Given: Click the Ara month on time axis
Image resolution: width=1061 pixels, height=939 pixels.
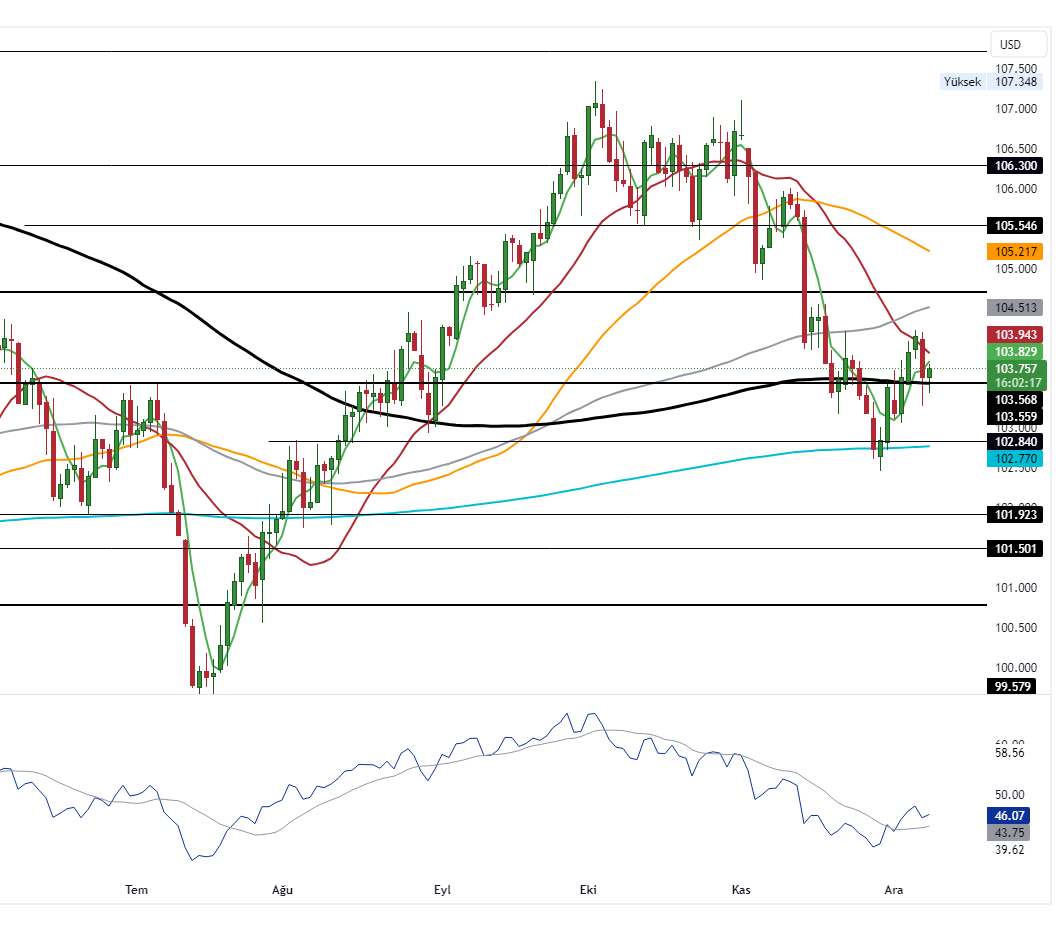Looking at the screenshot, I should point(893,890).
